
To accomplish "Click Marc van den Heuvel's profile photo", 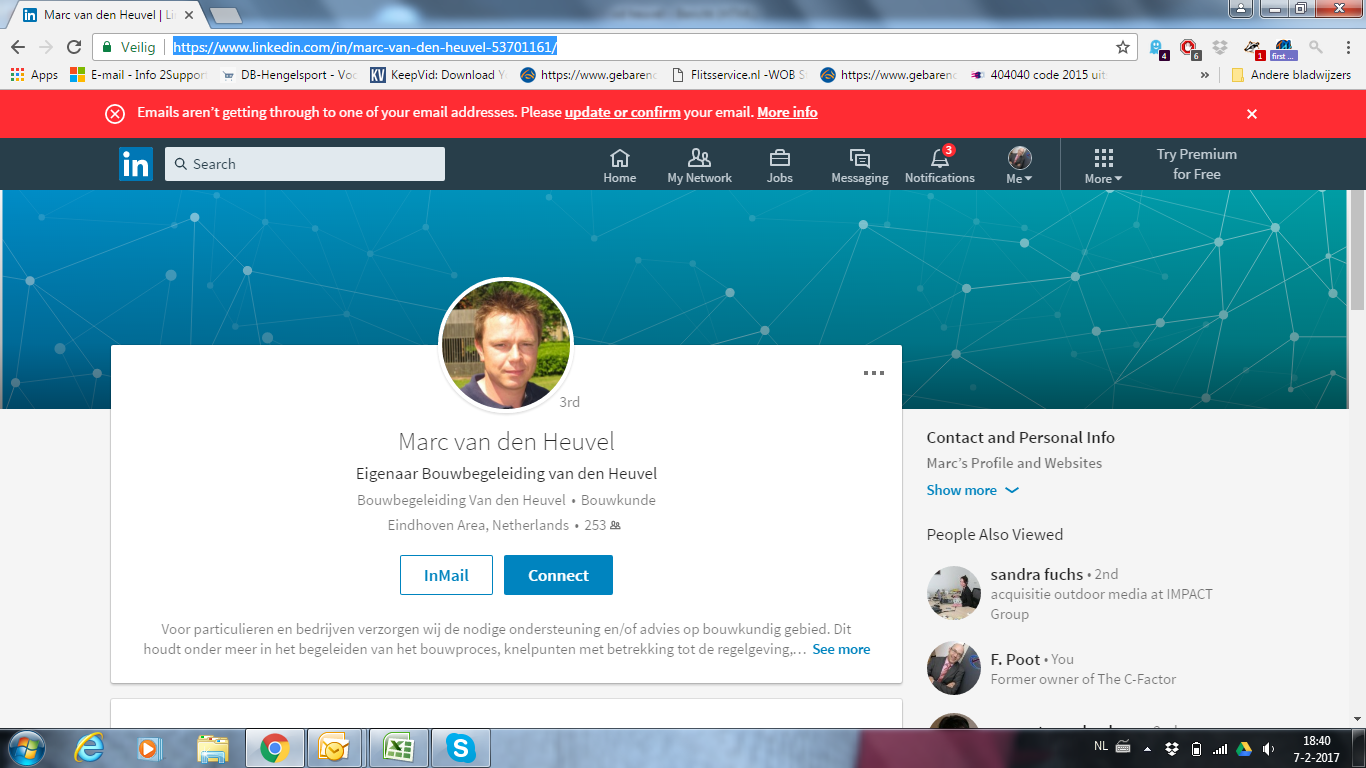I will point(506,345).
